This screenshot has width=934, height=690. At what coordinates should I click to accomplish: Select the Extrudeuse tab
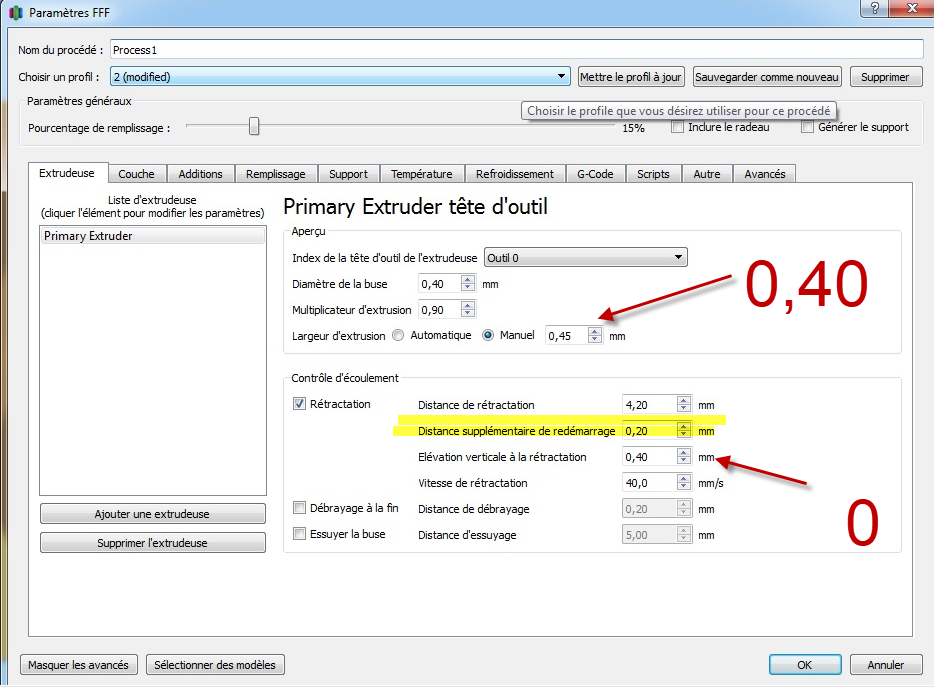click(67, 173)
